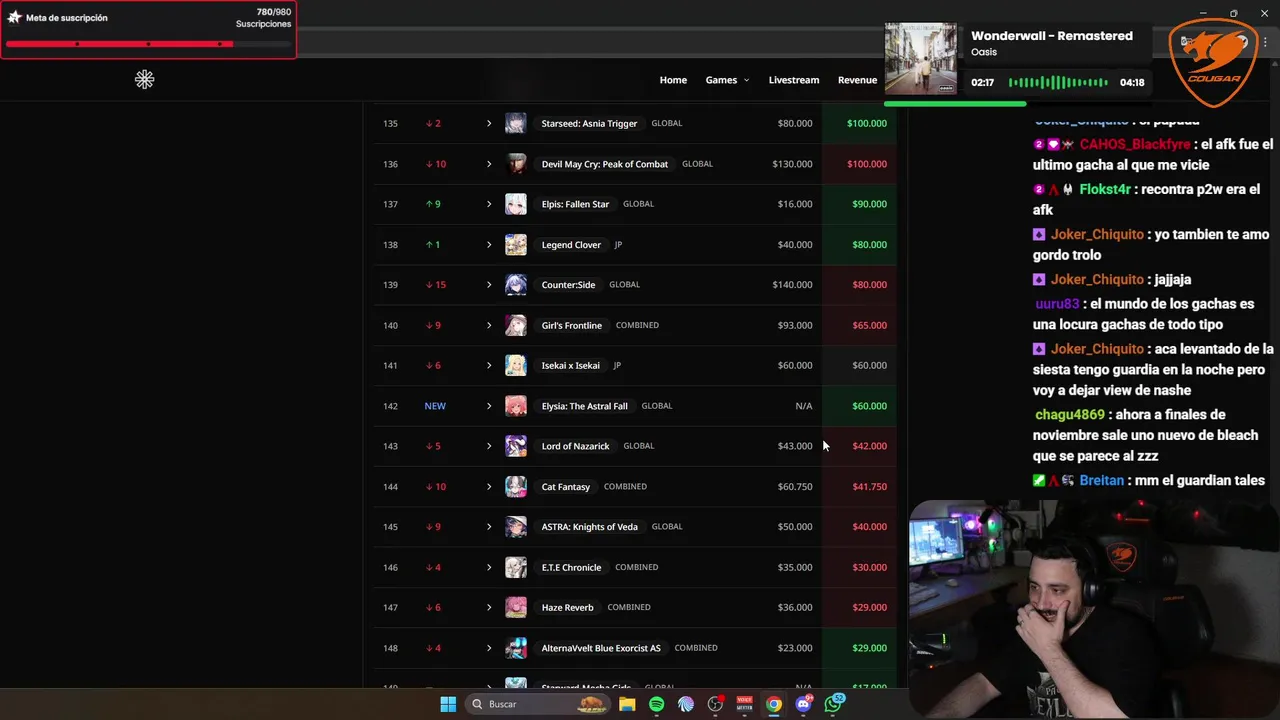Expand the Counter:Side row chevron
Screen dimensions: 1280x720
(x=489, y=285)
